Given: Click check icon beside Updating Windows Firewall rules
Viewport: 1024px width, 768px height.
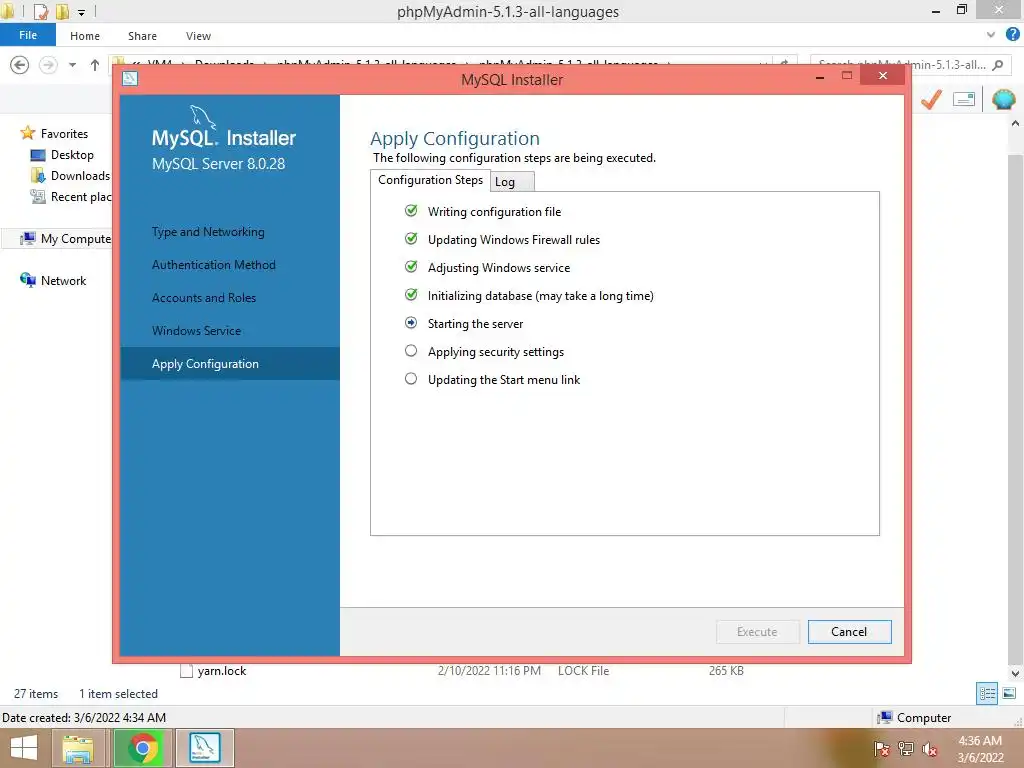Looking at the screenshot, I should point(411,238).
